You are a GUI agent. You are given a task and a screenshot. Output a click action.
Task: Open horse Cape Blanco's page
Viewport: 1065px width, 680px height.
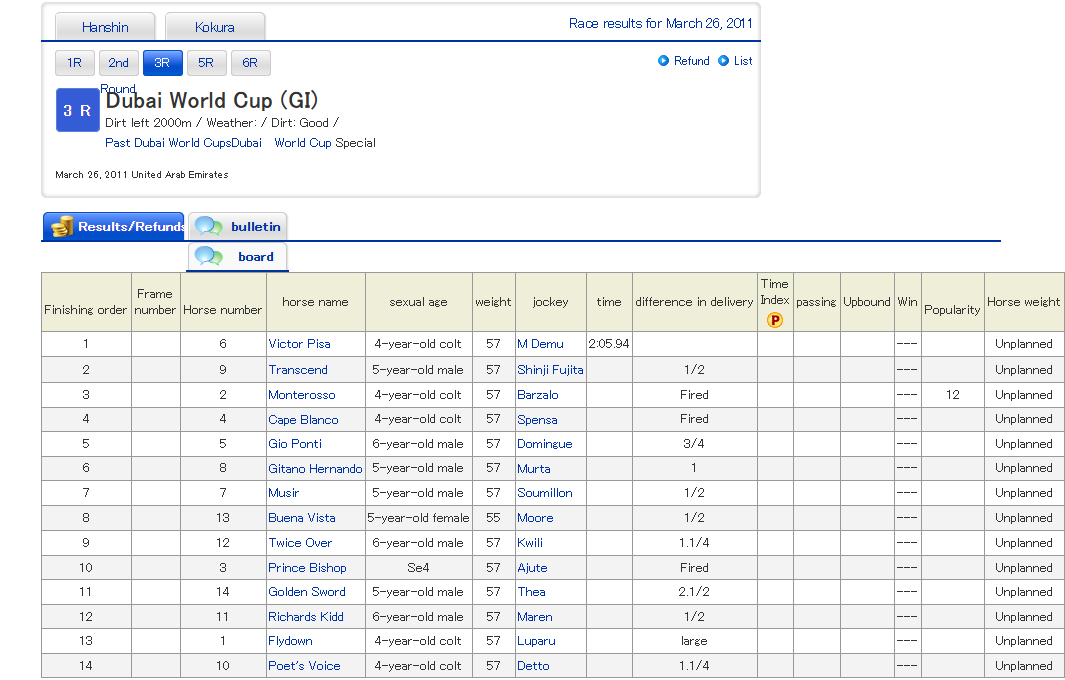coord(303,419)
